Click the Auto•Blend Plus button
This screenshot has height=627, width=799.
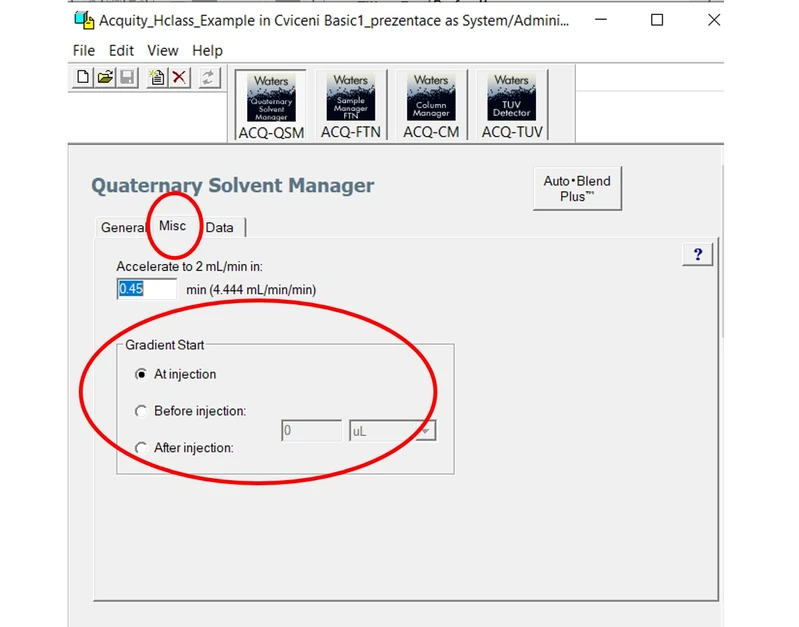[577, 188]
